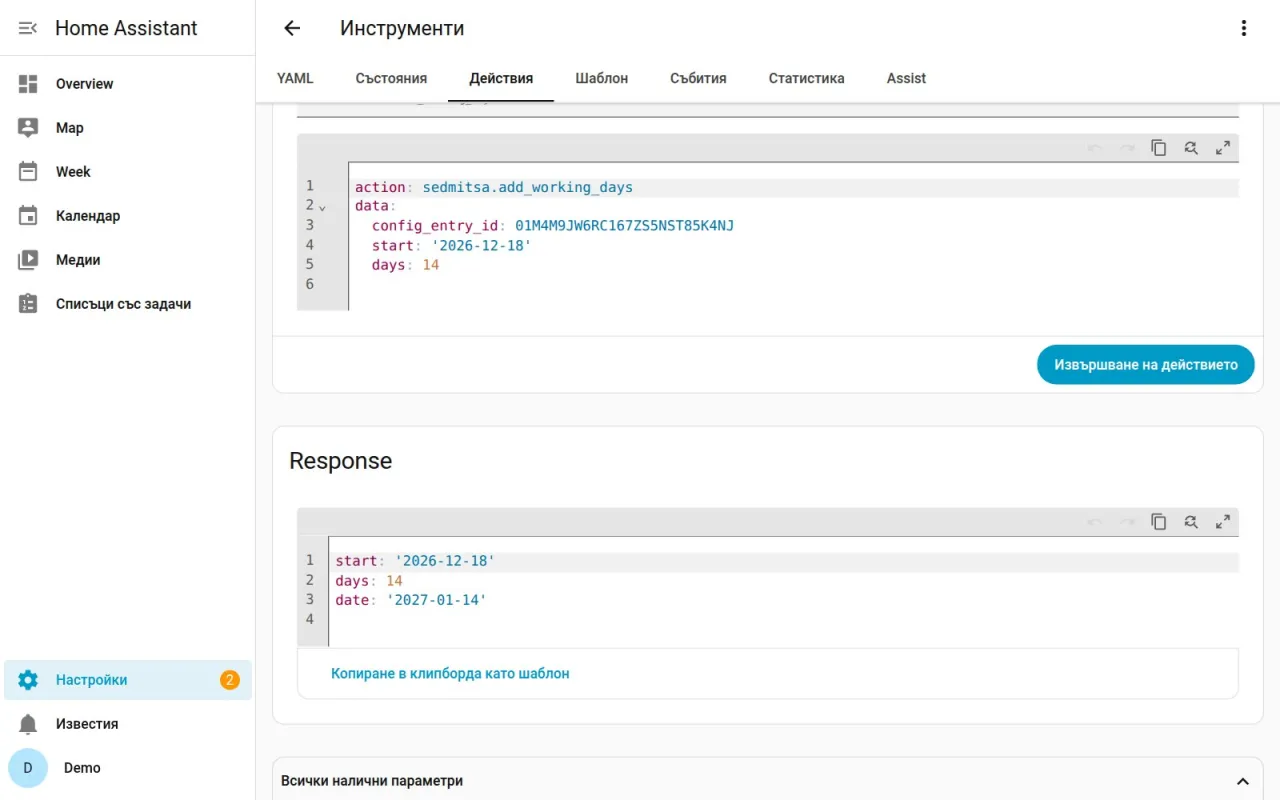Open Demo user avatar
This screenshot has width=1280, height=800.
point(28,768)
